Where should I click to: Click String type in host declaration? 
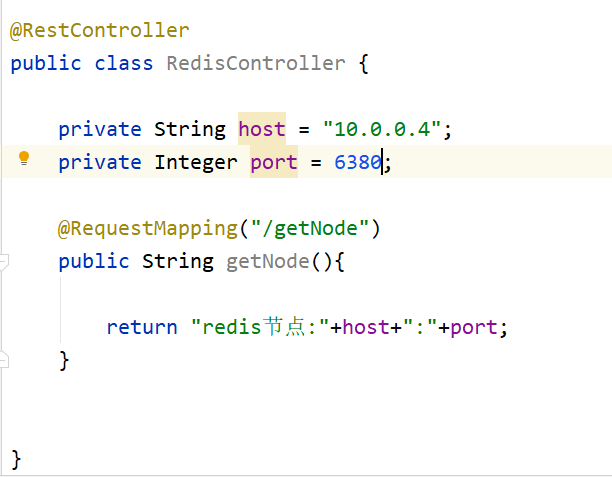point(190,129)
